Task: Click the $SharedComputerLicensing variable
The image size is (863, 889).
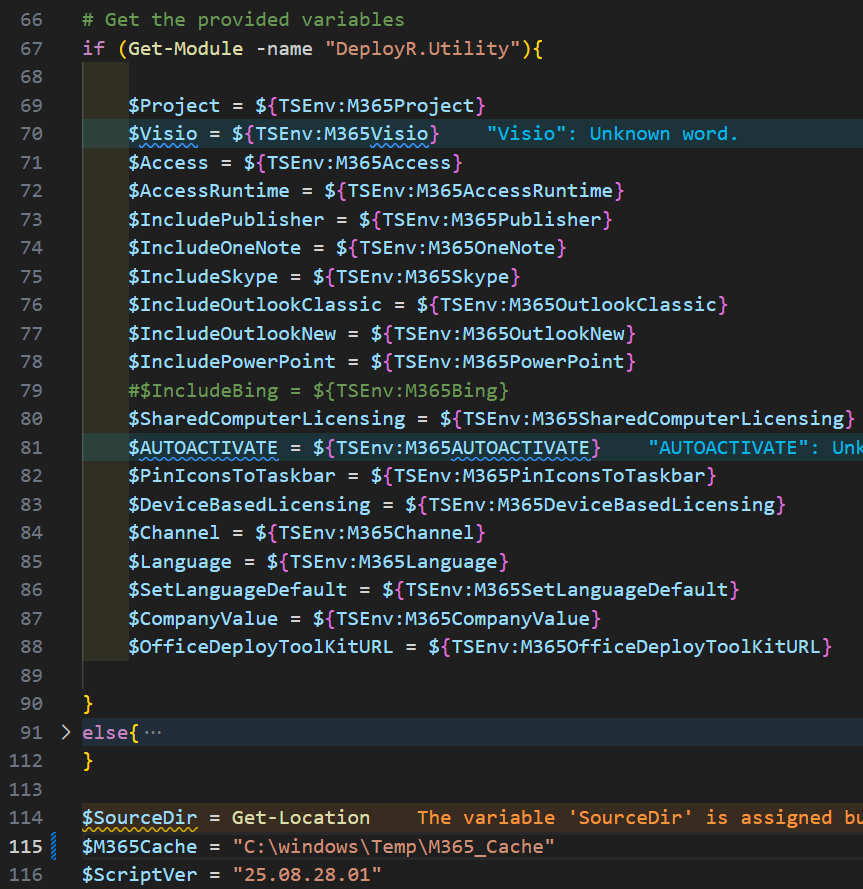Action: (266, 419)
